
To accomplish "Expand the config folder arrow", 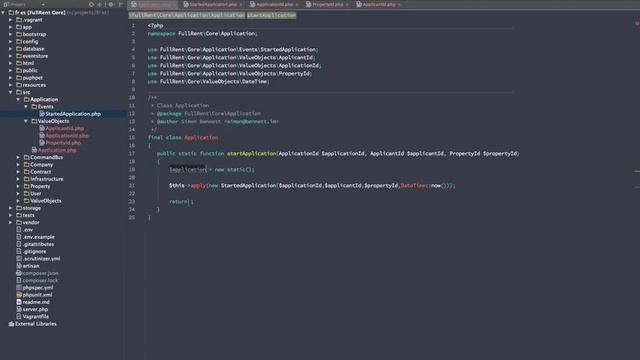I will [11, 42].
